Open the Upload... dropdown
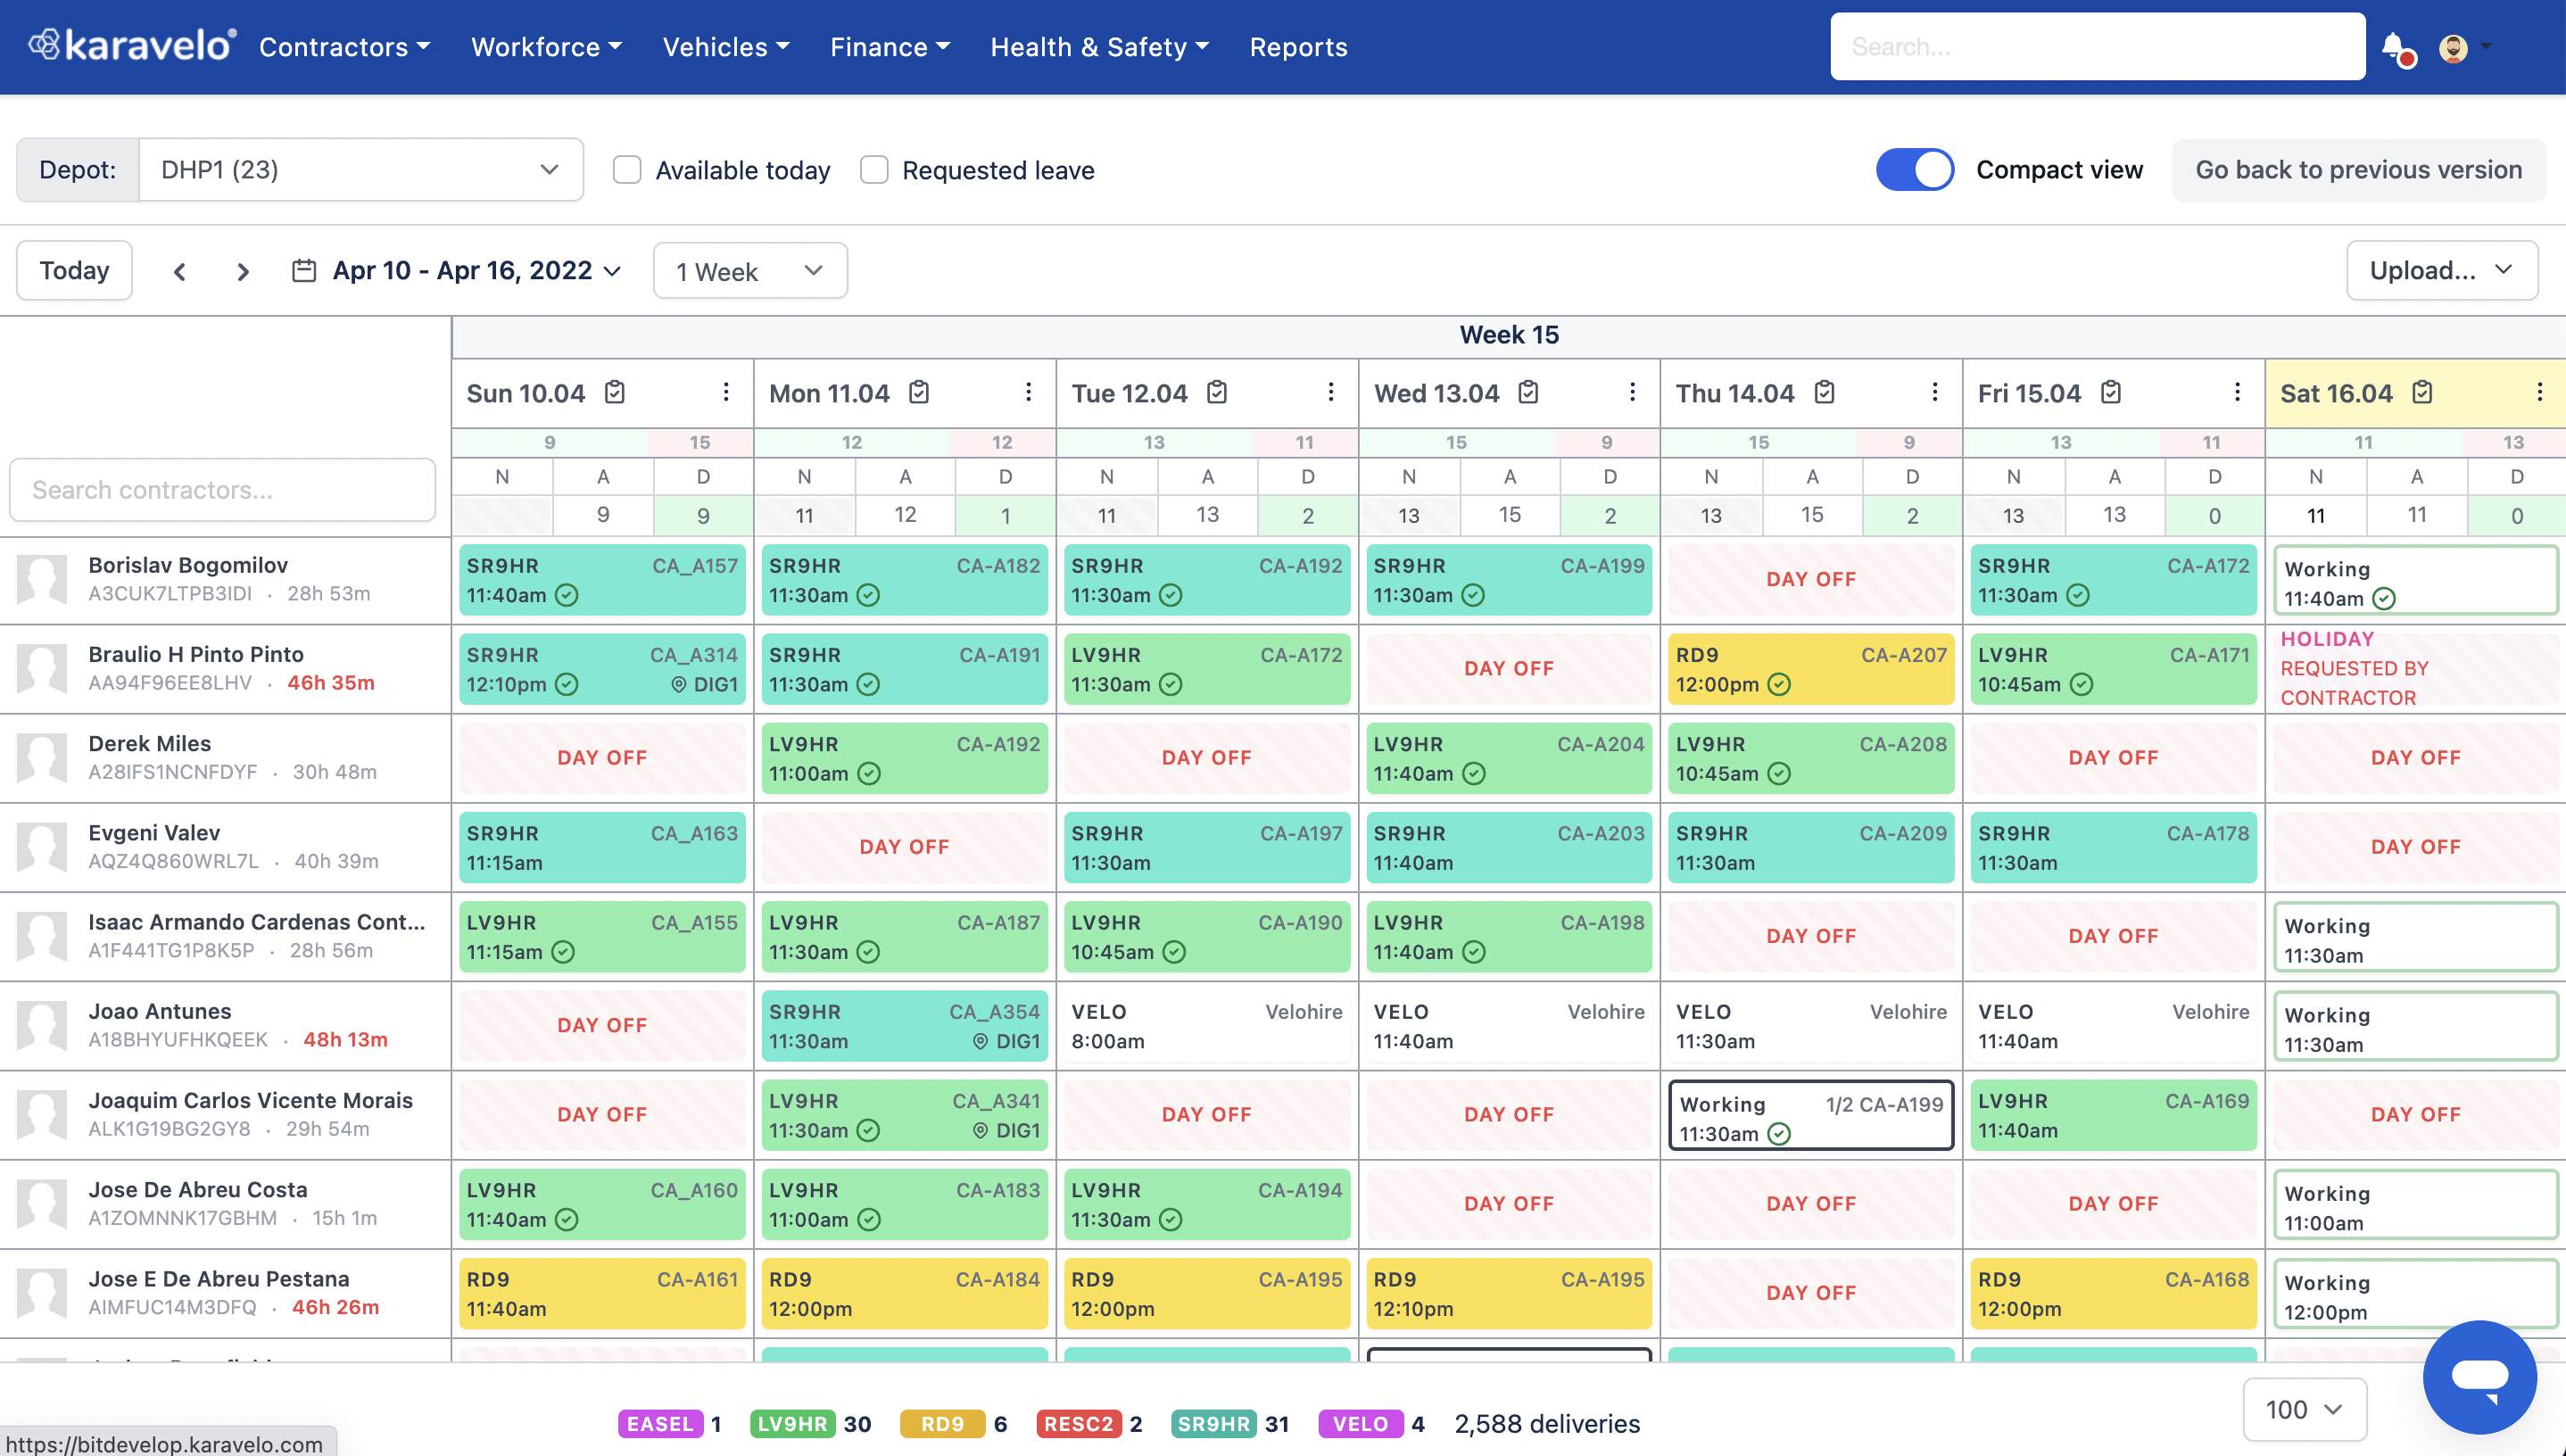Screen dimensions: 2566x1456 2441,270
